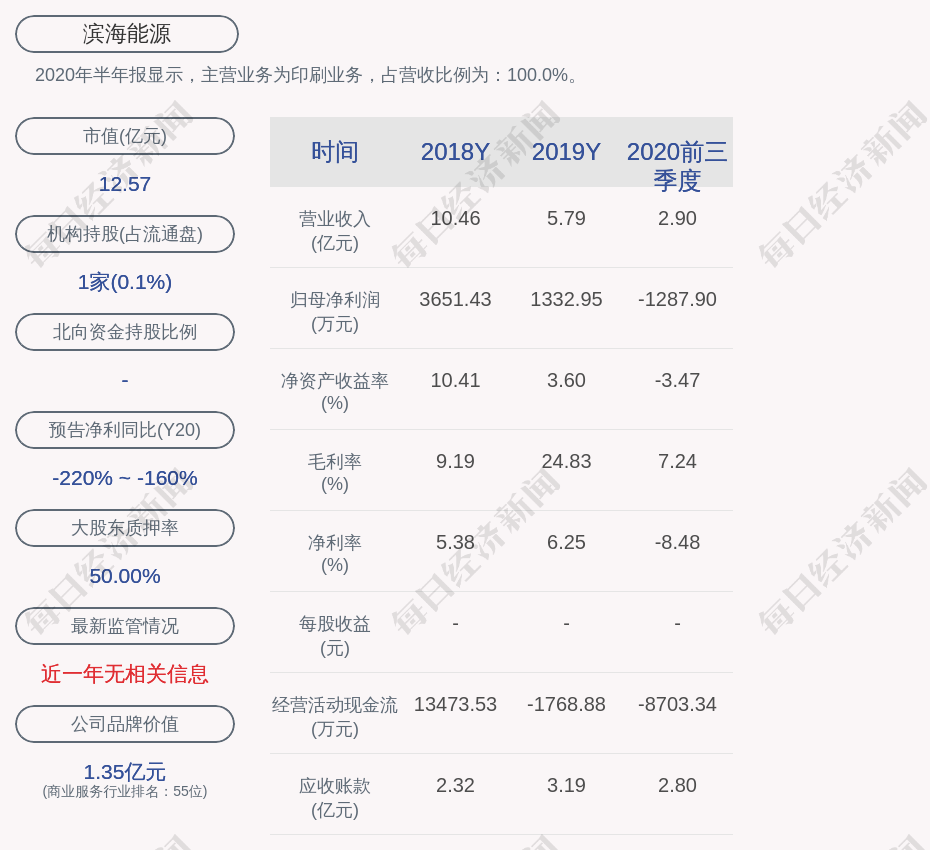Viewport: 930px width, 850px height.
Task: Click the 1.35亿元 brand value
Action: point(124,771)
